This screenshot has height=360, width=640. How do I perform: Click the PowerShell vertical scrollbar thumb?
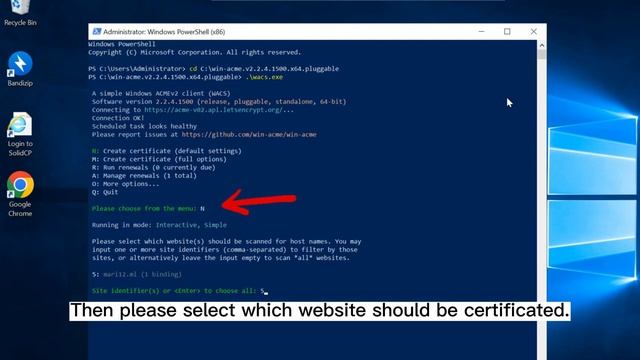pyautogui.click(x=542, y=55)
